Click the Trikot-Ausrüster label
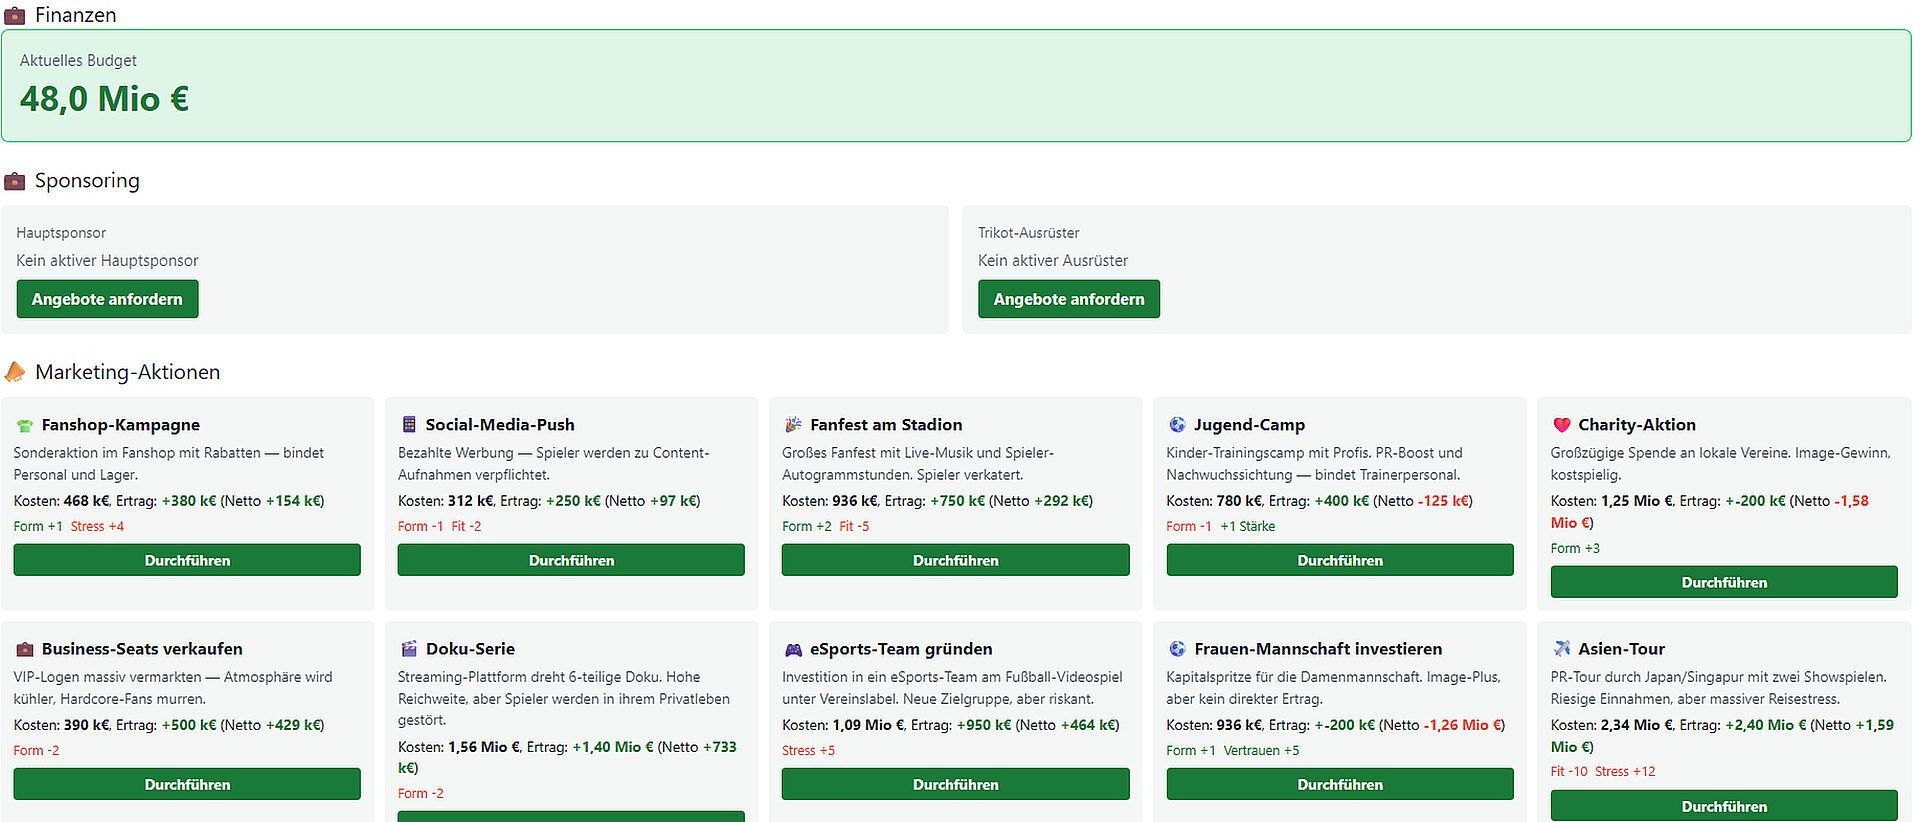1920x822 pixels. 1029,233
